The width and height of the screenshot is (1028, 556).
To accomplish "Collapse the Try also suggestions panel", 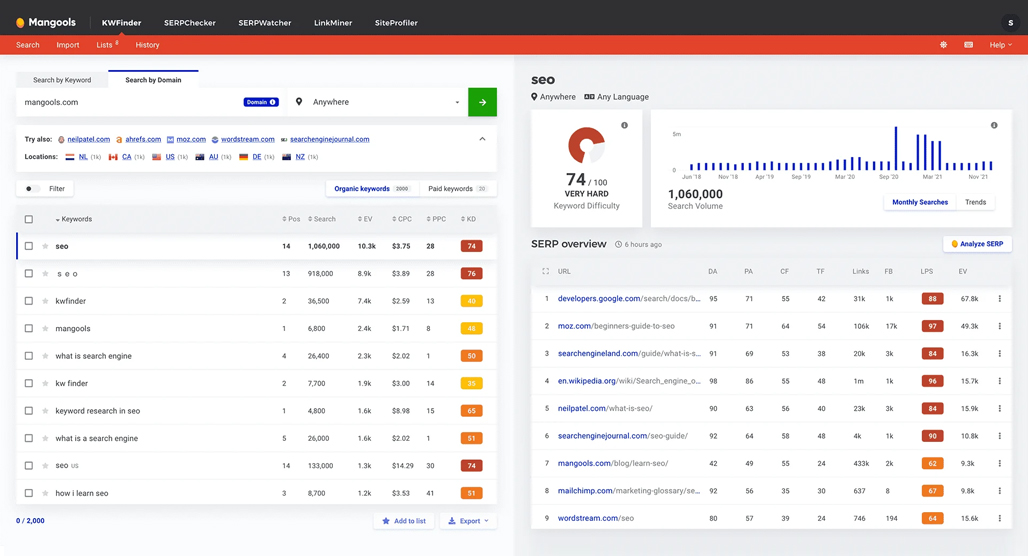I will coord(483,139).
